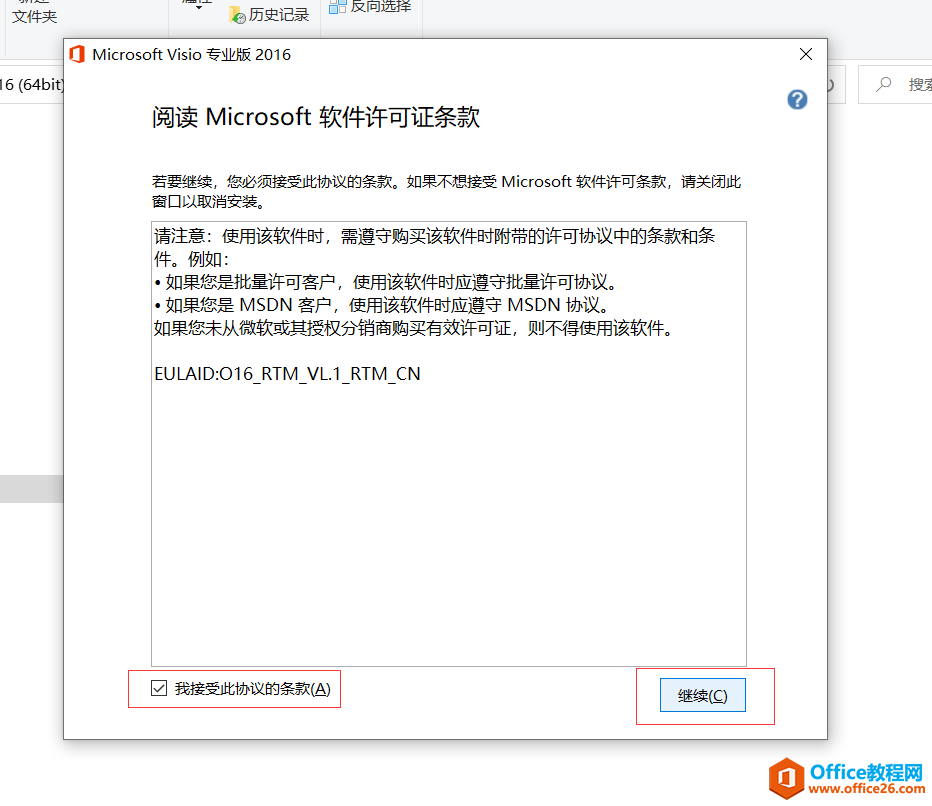Click the blue help question mark icon

point(797,99)
